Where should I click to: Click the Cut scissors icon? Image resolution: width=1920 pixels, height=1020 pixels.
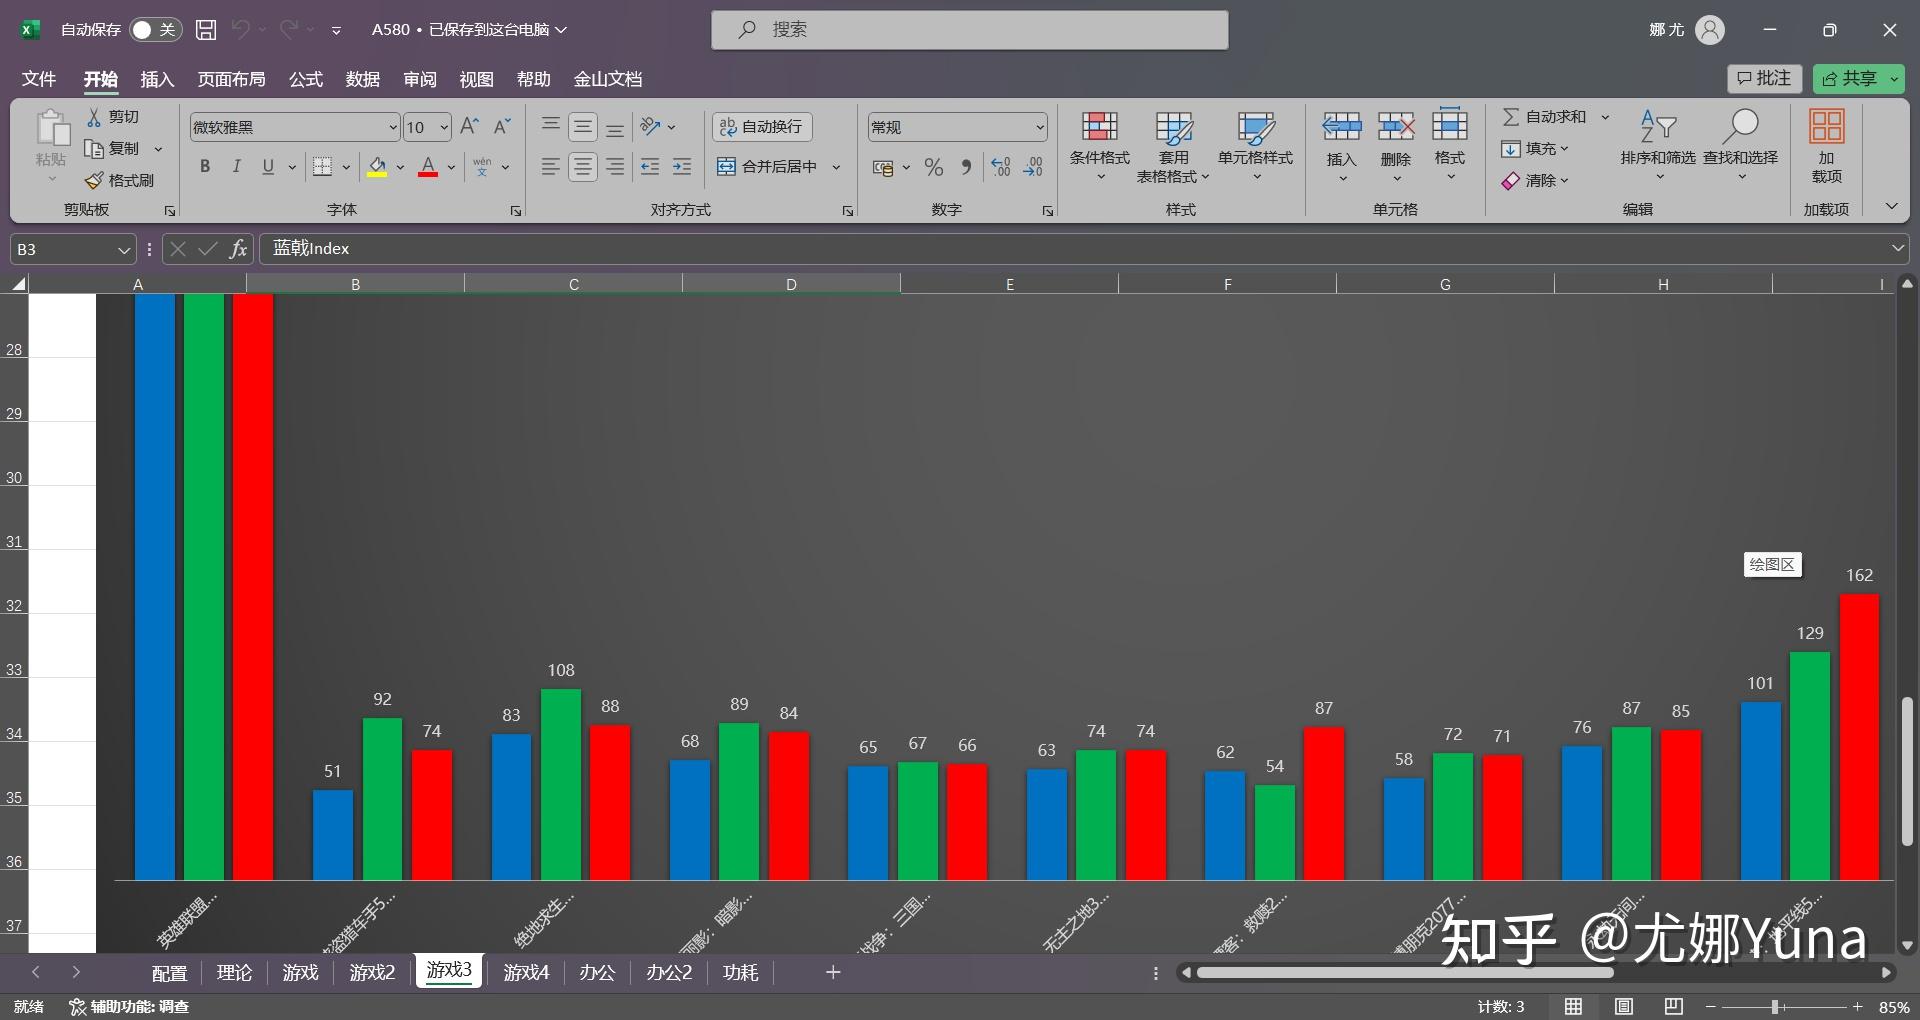tap(94, 117)
